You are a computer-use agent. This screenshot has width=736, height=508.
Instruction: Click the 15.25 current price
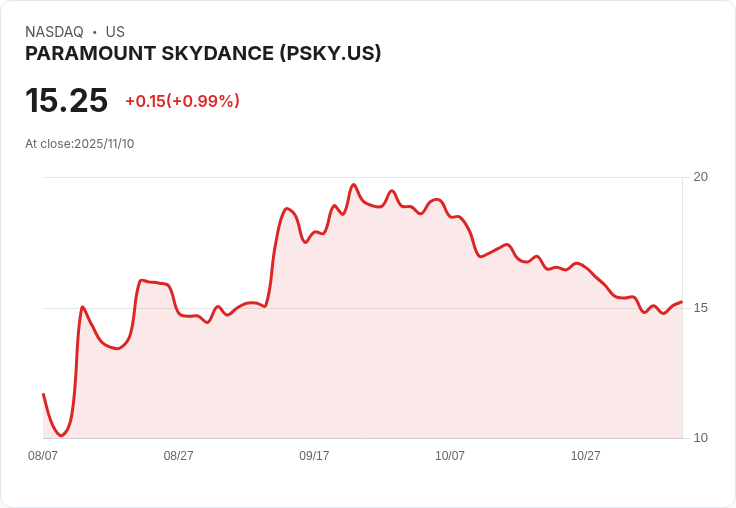click(x=66, y=101)
